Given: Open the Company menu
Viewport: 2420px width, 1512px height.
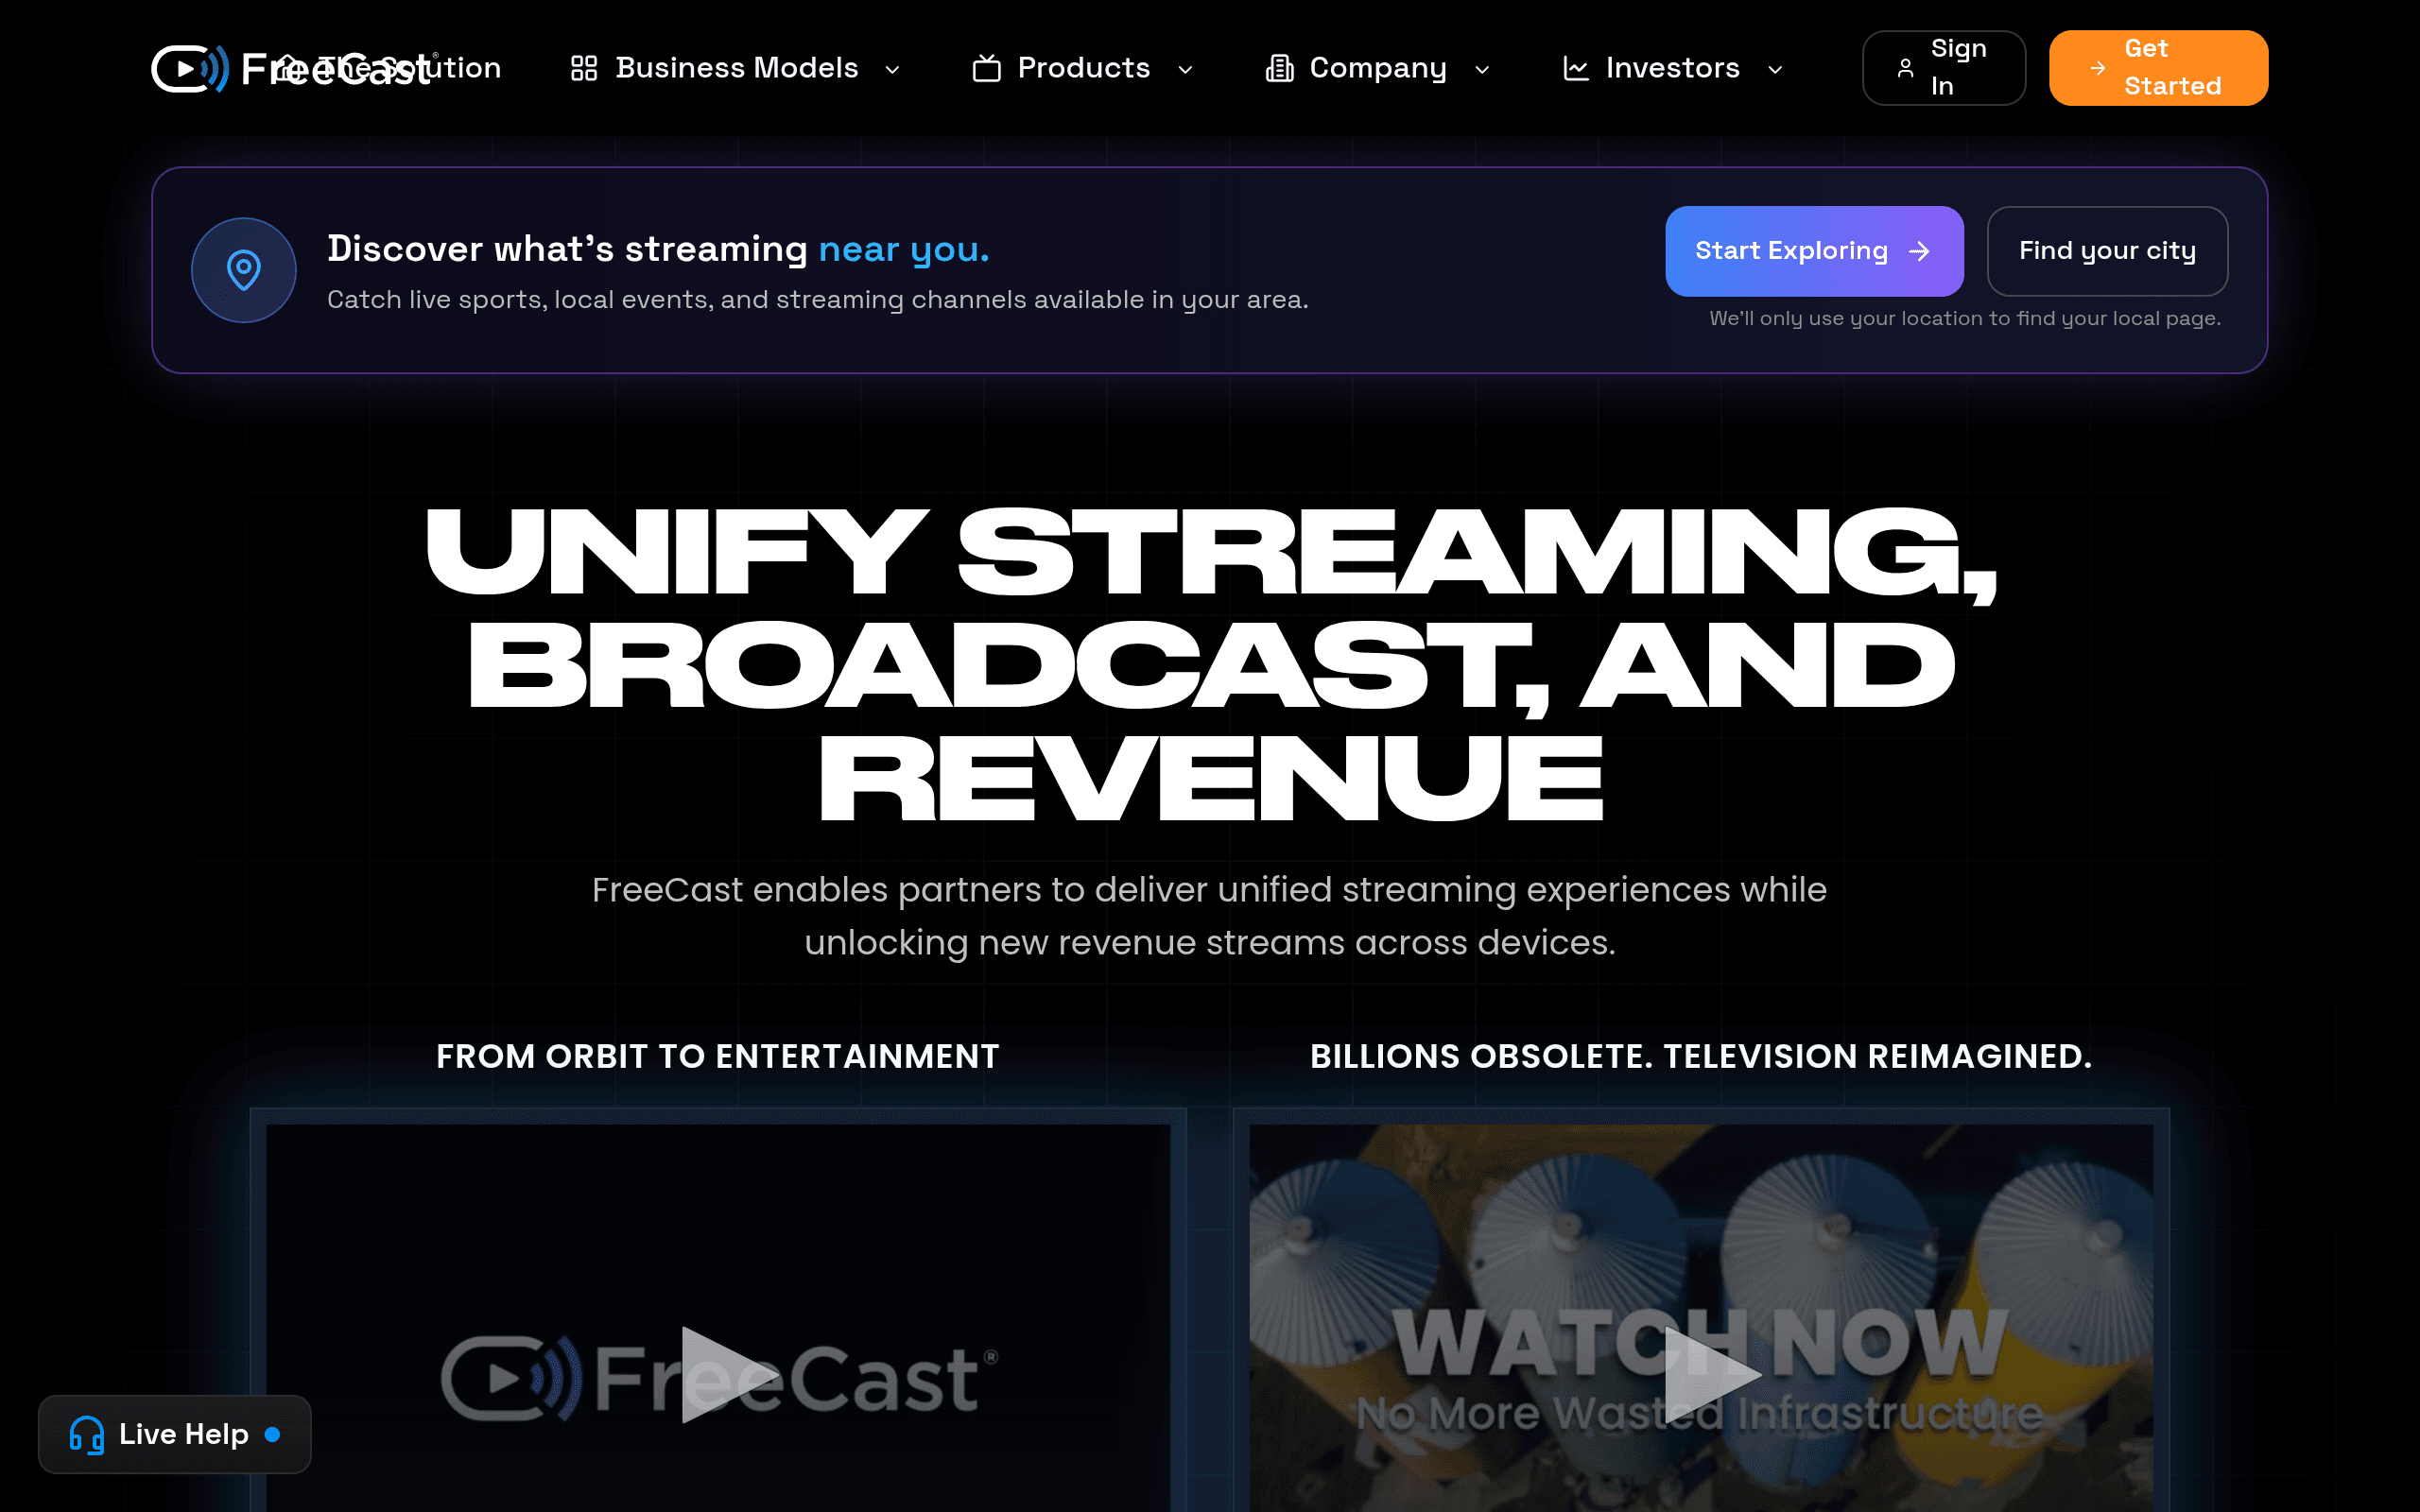Looking at the screenshot, I should pyautogui.click(x=1378, y=68).
